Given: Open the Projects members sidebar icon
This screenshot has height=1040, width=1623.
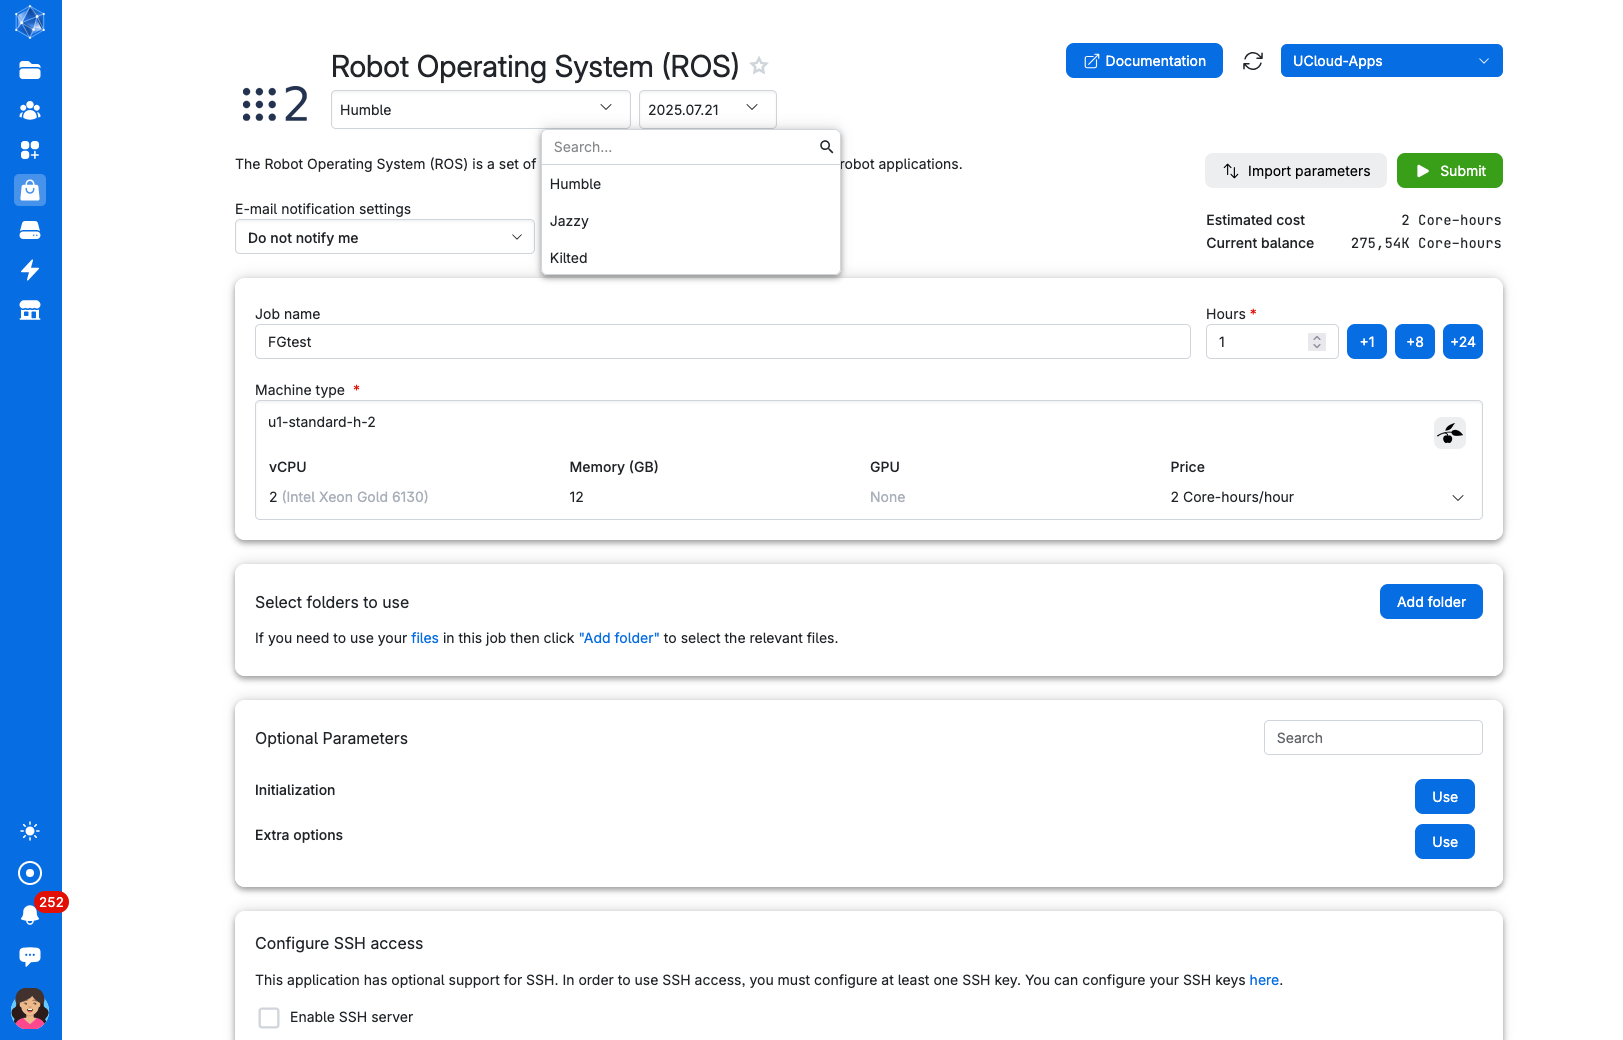Looking at the screenshot, I should click(30, 110).
